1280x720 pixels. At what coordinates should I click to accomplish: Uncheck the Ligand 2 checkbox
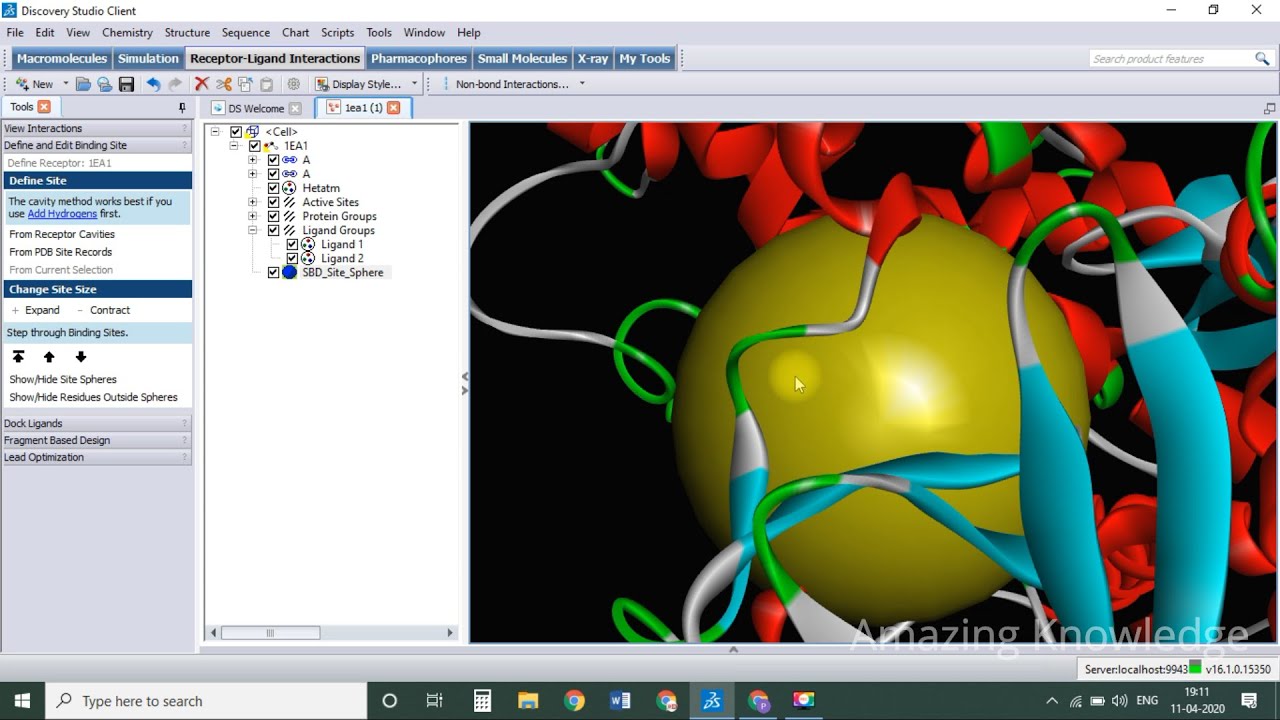(292, 258)
